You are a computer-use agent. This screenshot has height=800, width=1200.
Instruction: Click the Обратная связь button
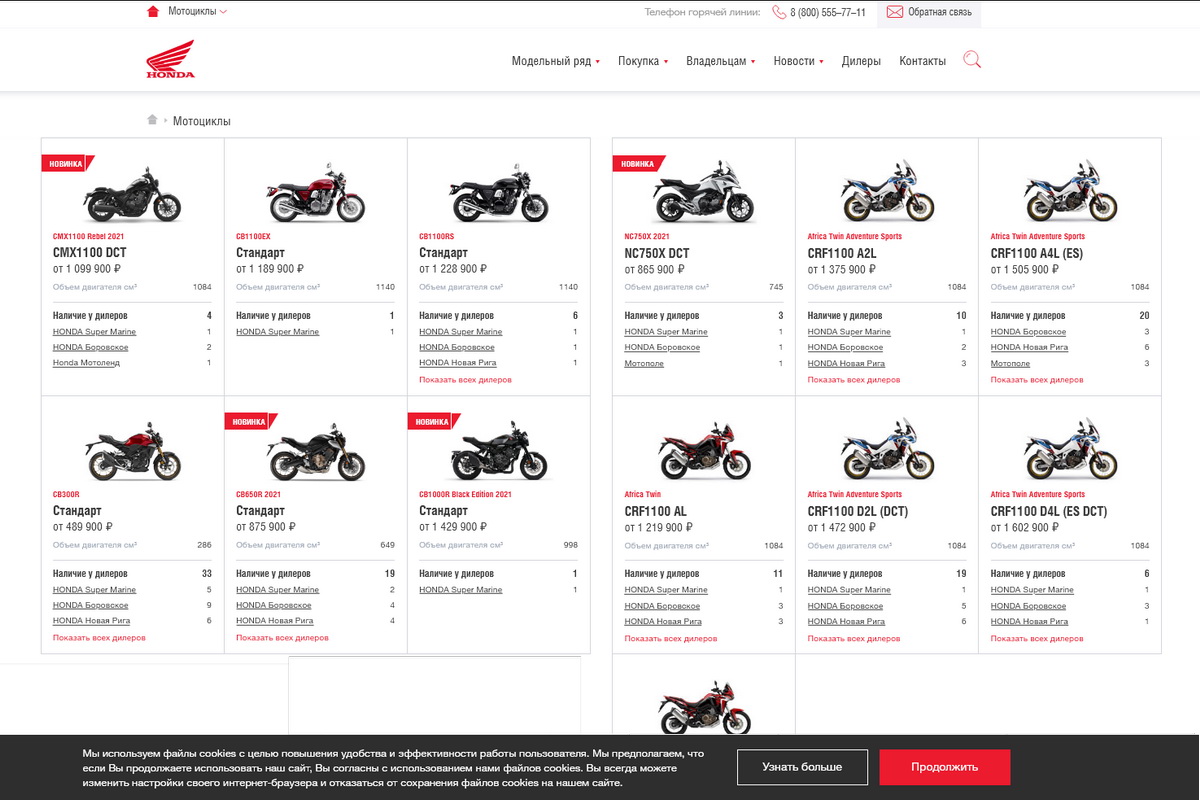point(929,13)
